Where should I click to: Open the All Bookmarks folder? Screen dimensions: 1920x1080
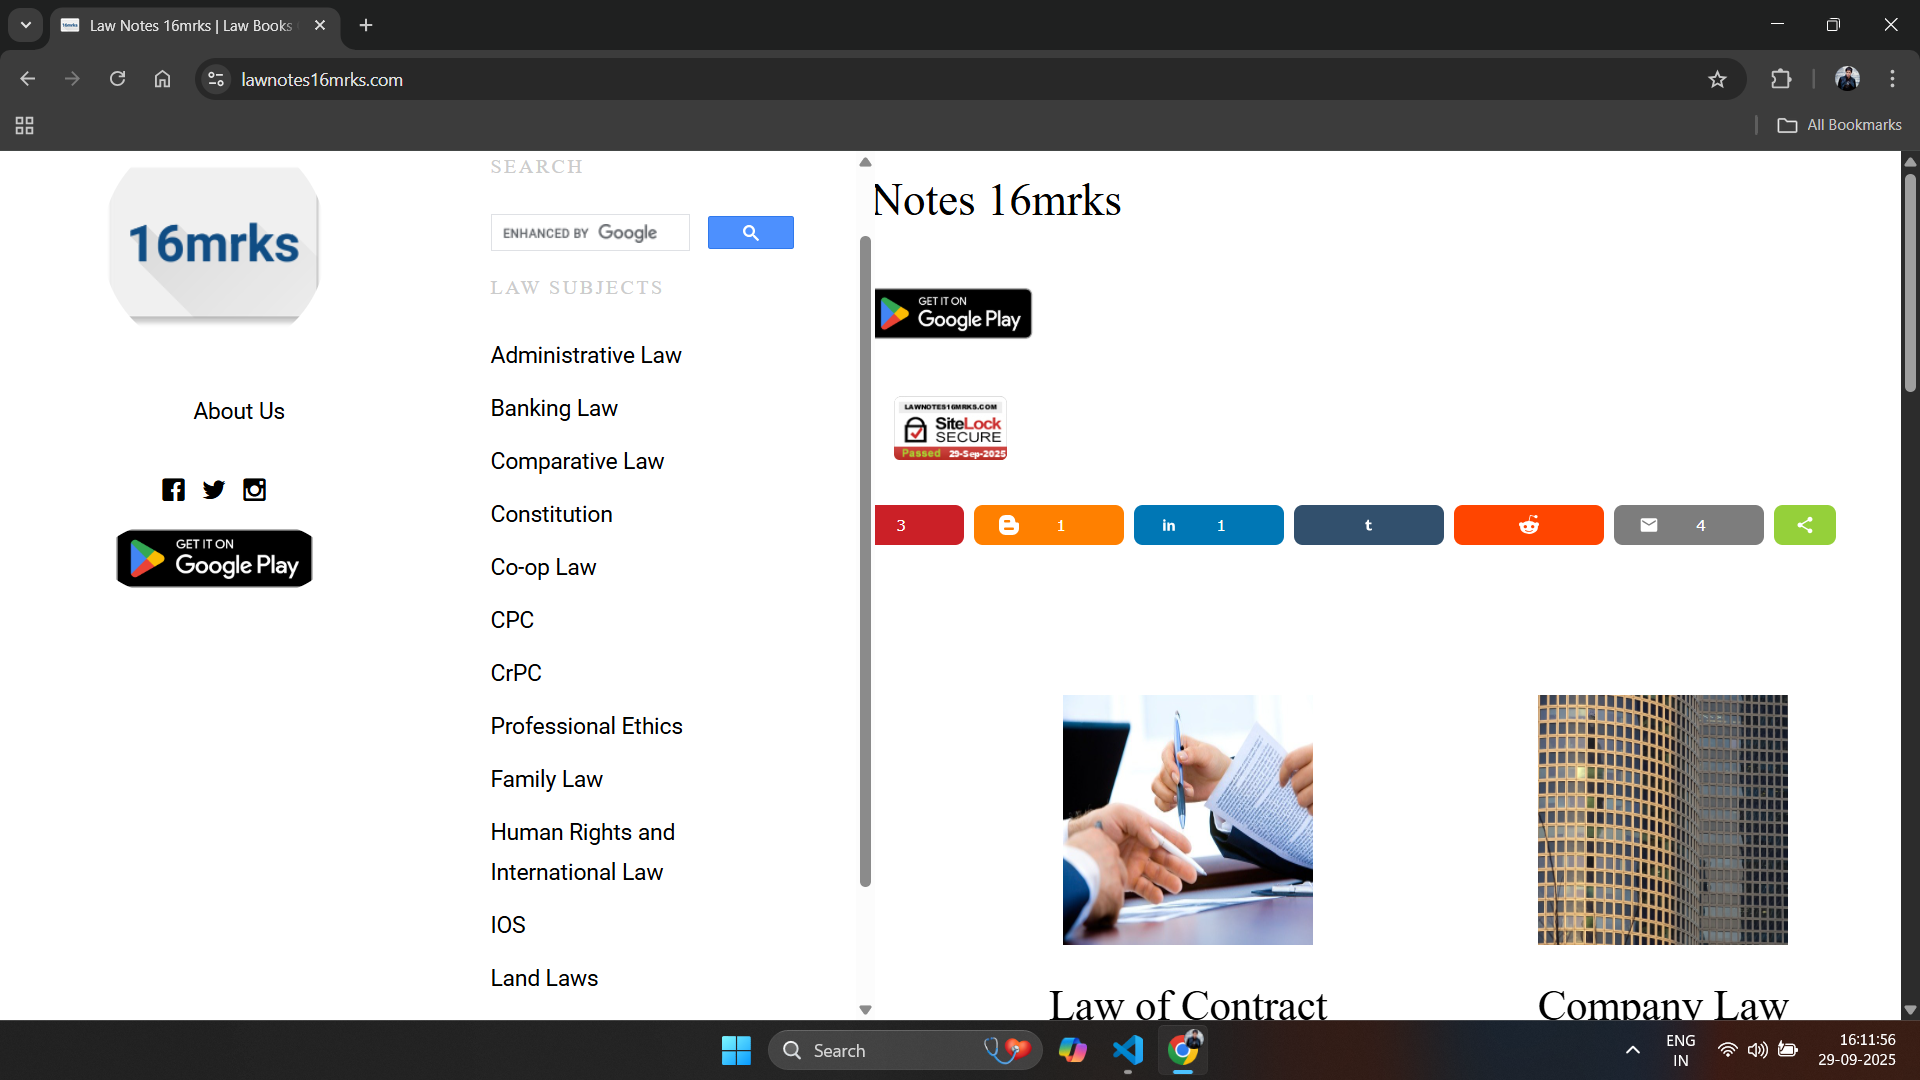(1839, 125)
